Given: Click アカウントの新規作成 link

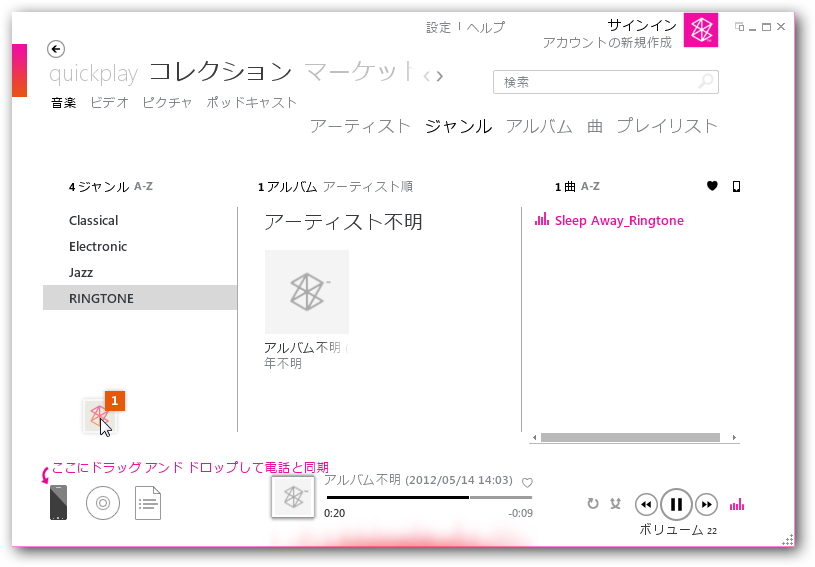Looking at the screenshot, I should 607,43.
